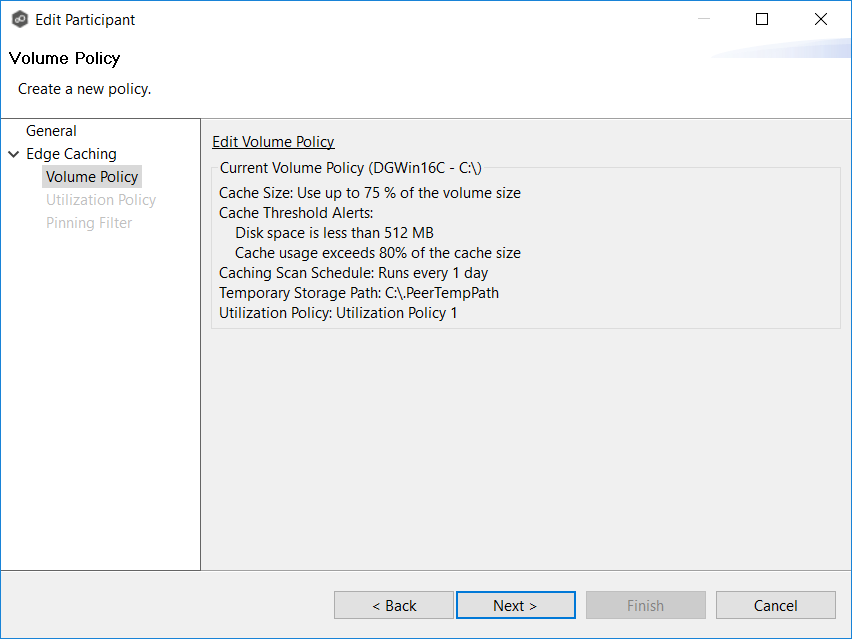Viewport: 852px width, 639px height.
Task: Click the Edit Participant app icon in title bar
Action: [19, 19]
